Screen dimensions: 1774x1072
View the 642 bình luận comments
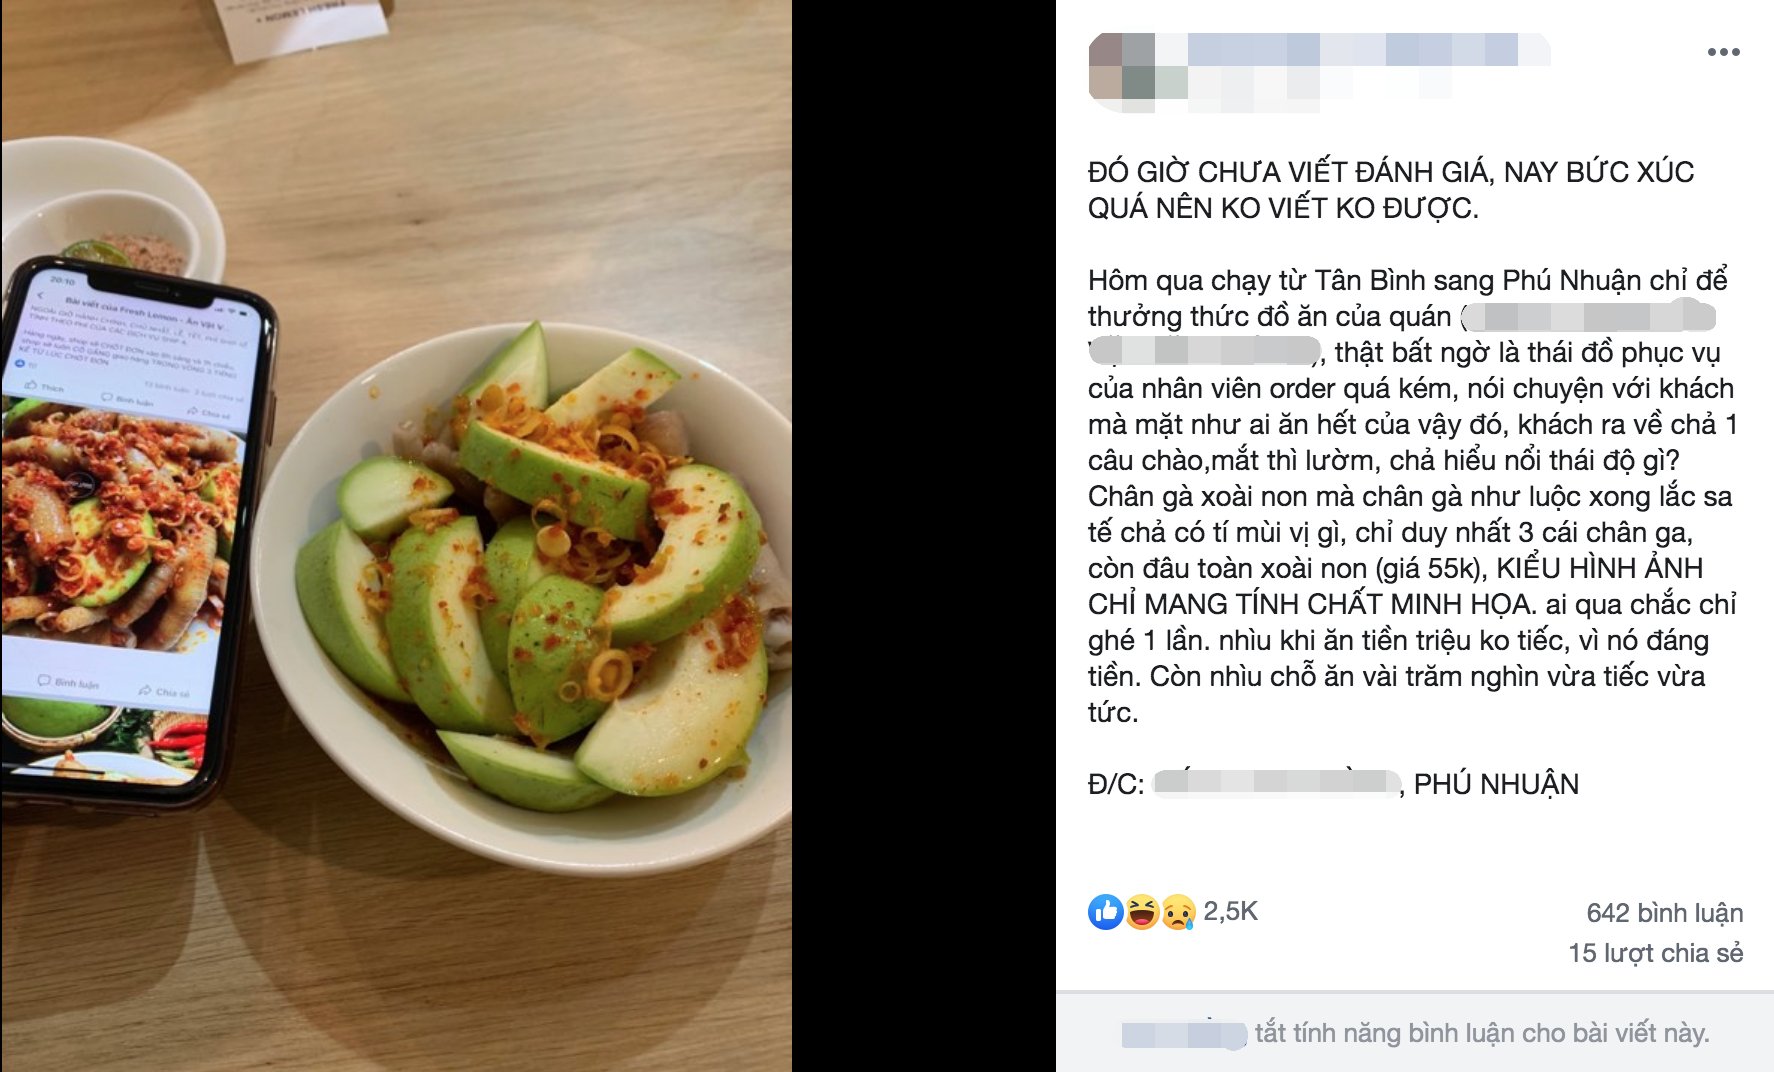(x=1664, y=913)
